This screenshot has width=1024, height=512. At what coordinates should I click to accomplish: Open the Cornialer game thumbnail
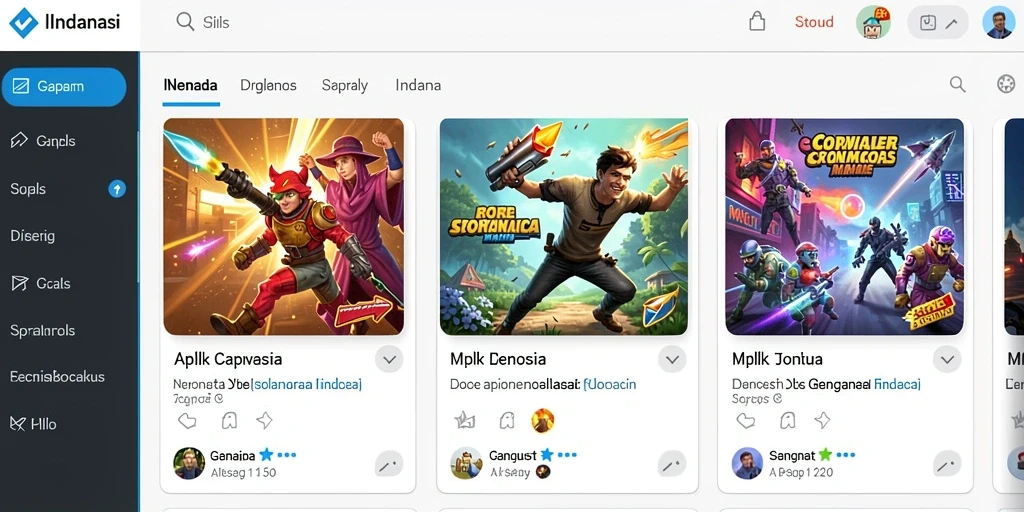click(844, 227)
